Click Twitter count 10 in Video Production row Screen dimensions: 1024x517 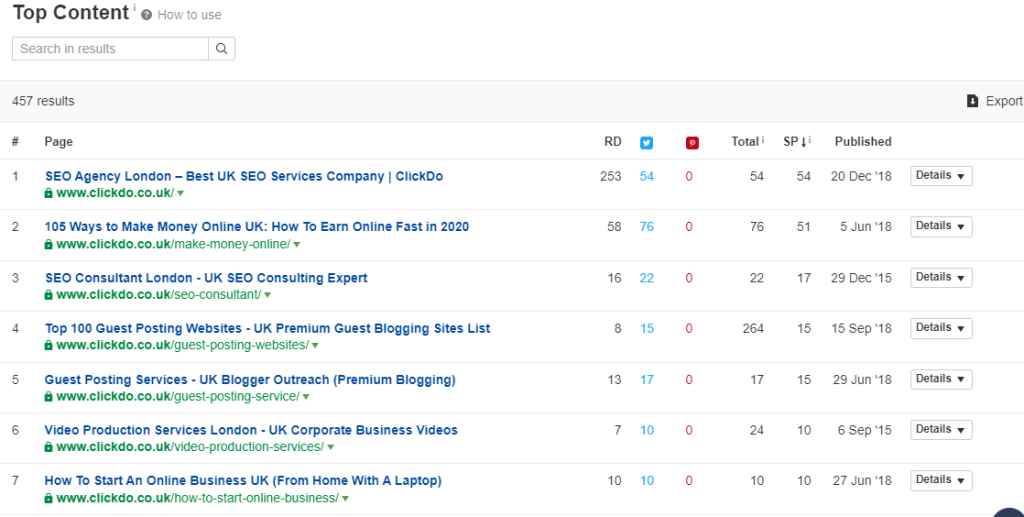pyautogui.click(x=647, y=430)
